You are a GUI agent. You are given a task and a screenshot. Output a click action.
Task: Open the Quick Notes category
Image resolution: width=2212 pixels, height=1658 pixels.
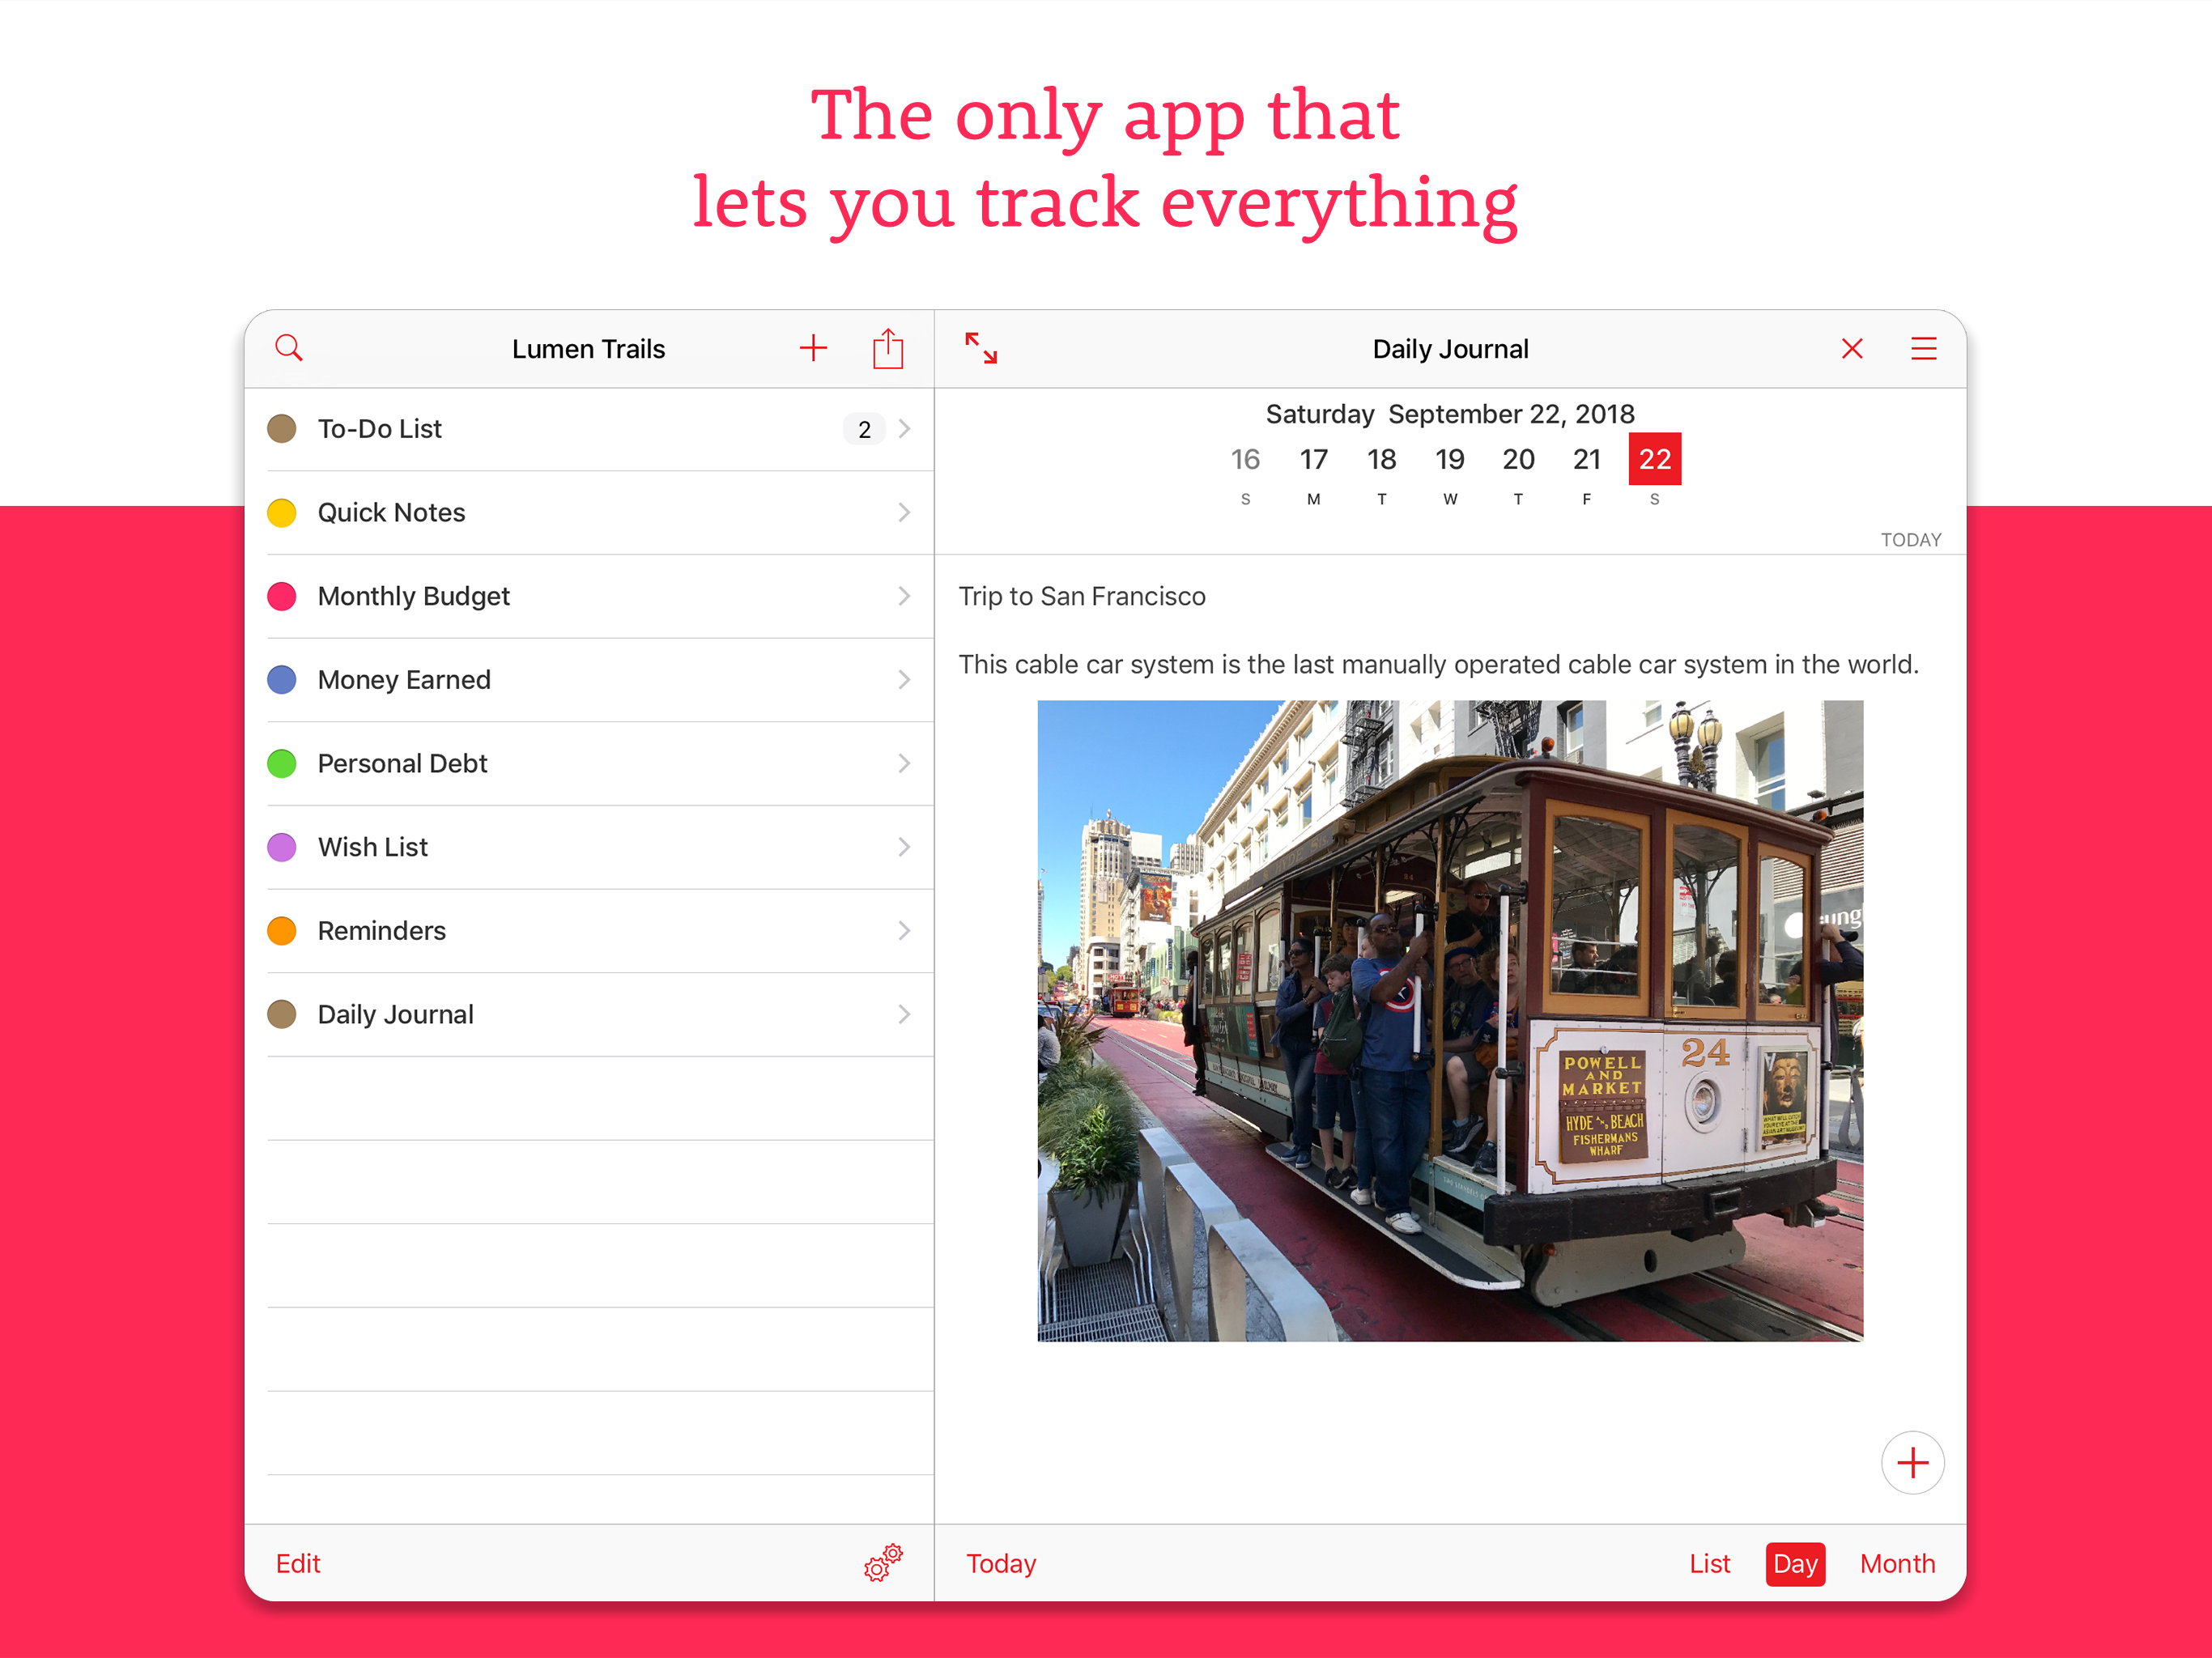tap(590, 513)
